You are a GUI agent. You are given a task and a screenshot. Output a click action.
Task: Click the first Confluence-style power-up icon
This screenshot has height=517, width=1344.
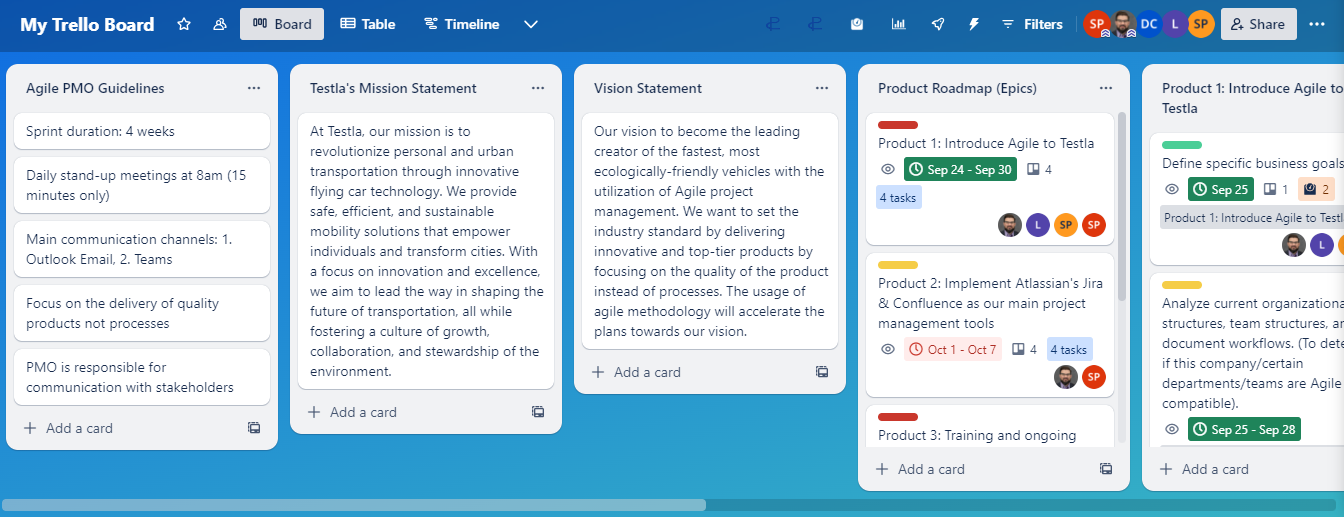point(773,24)
